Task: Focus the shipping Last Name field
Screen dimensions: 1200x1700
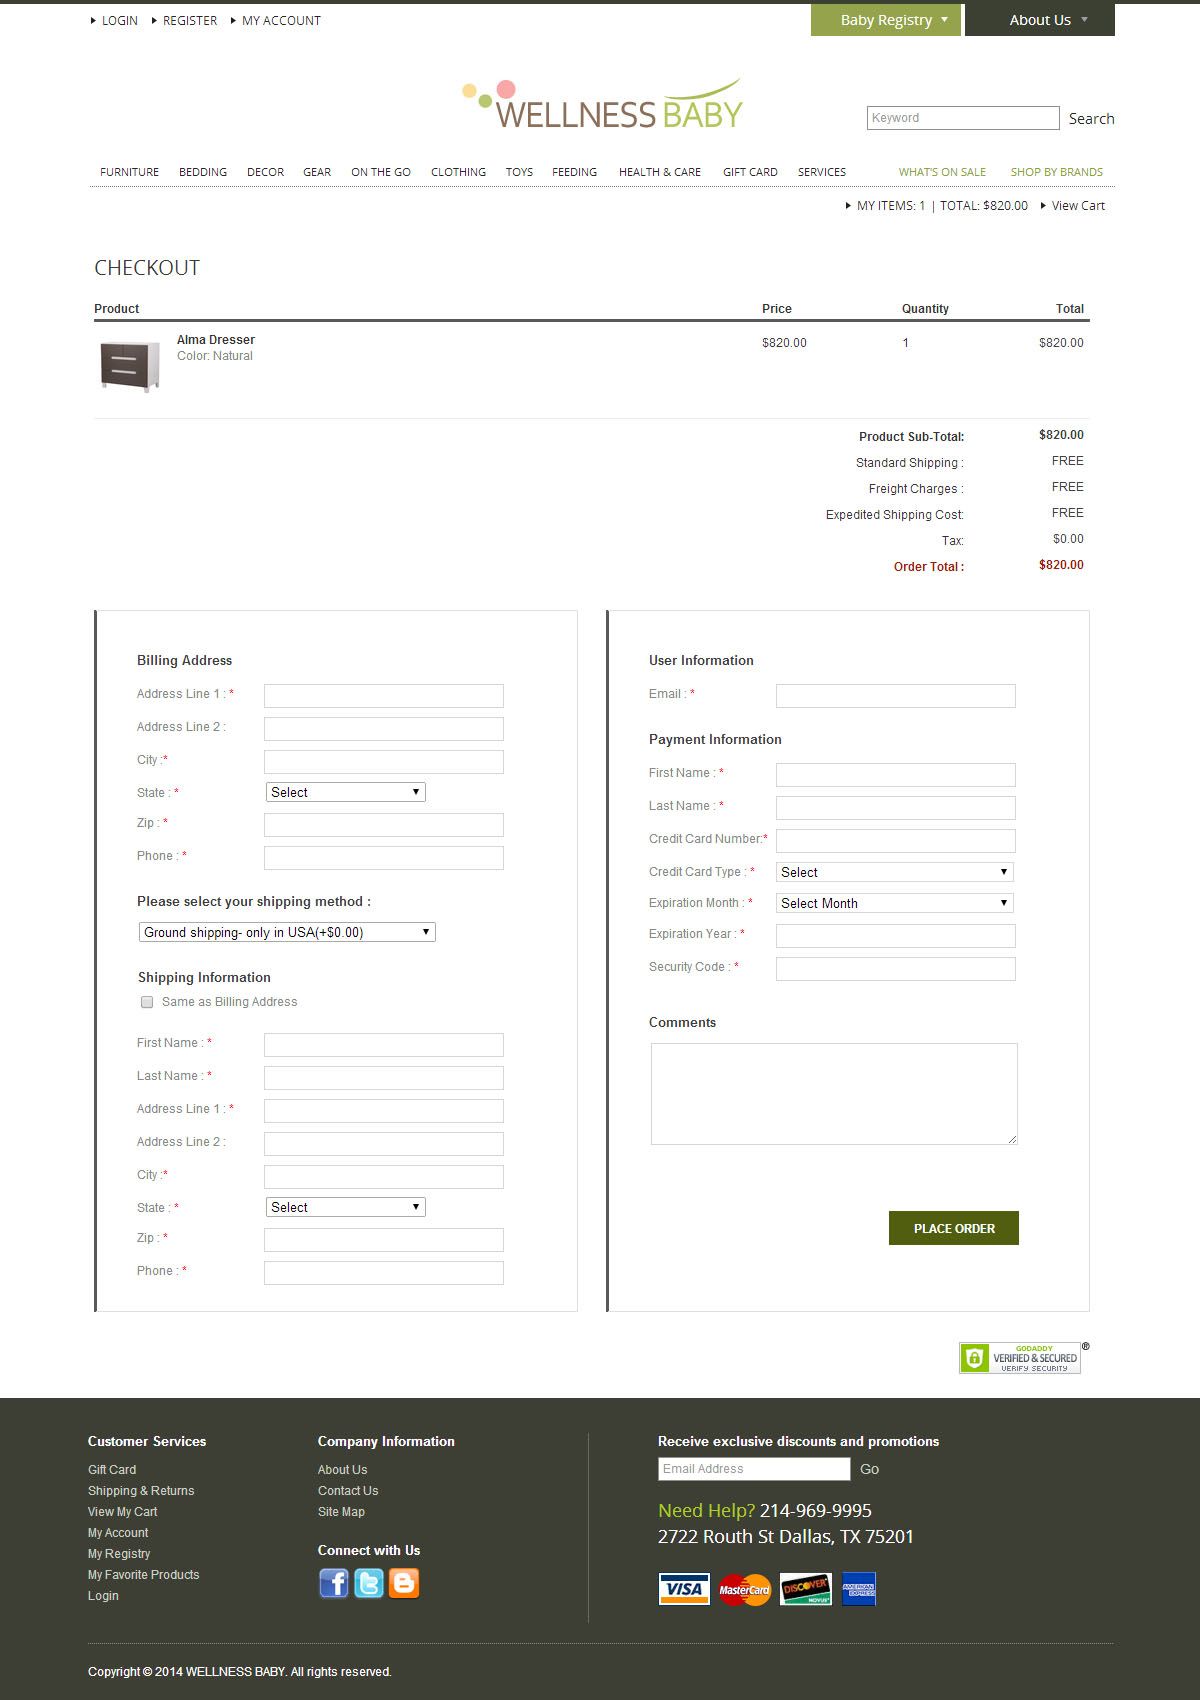Action: coord(384,1078)
